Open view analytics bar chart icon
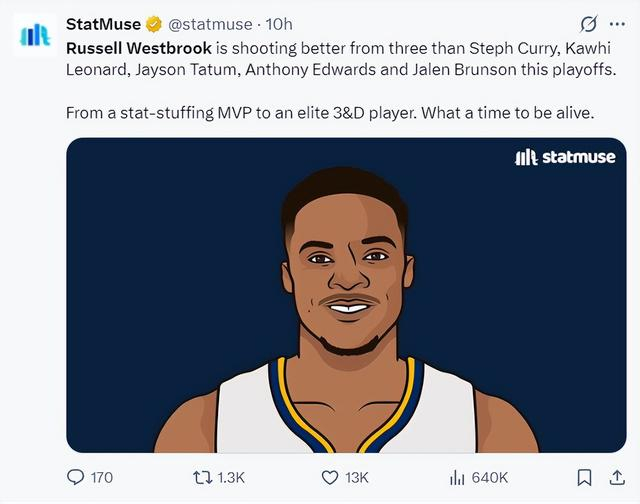The image size is (640, 504). pos(458,478)
